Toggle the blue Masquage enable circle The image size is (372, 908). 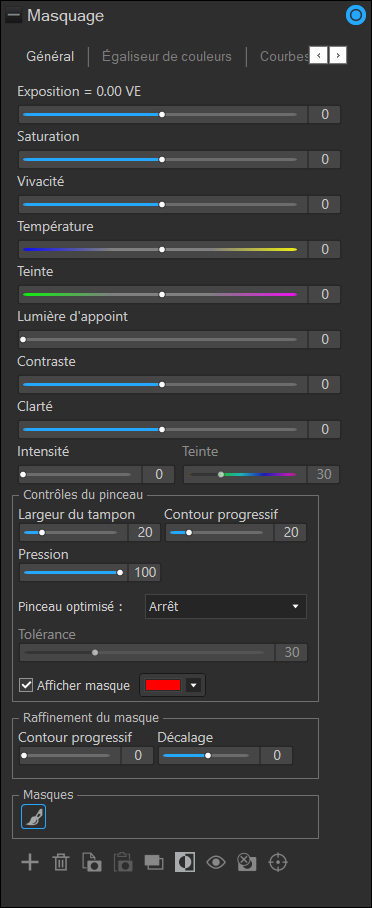354,16
